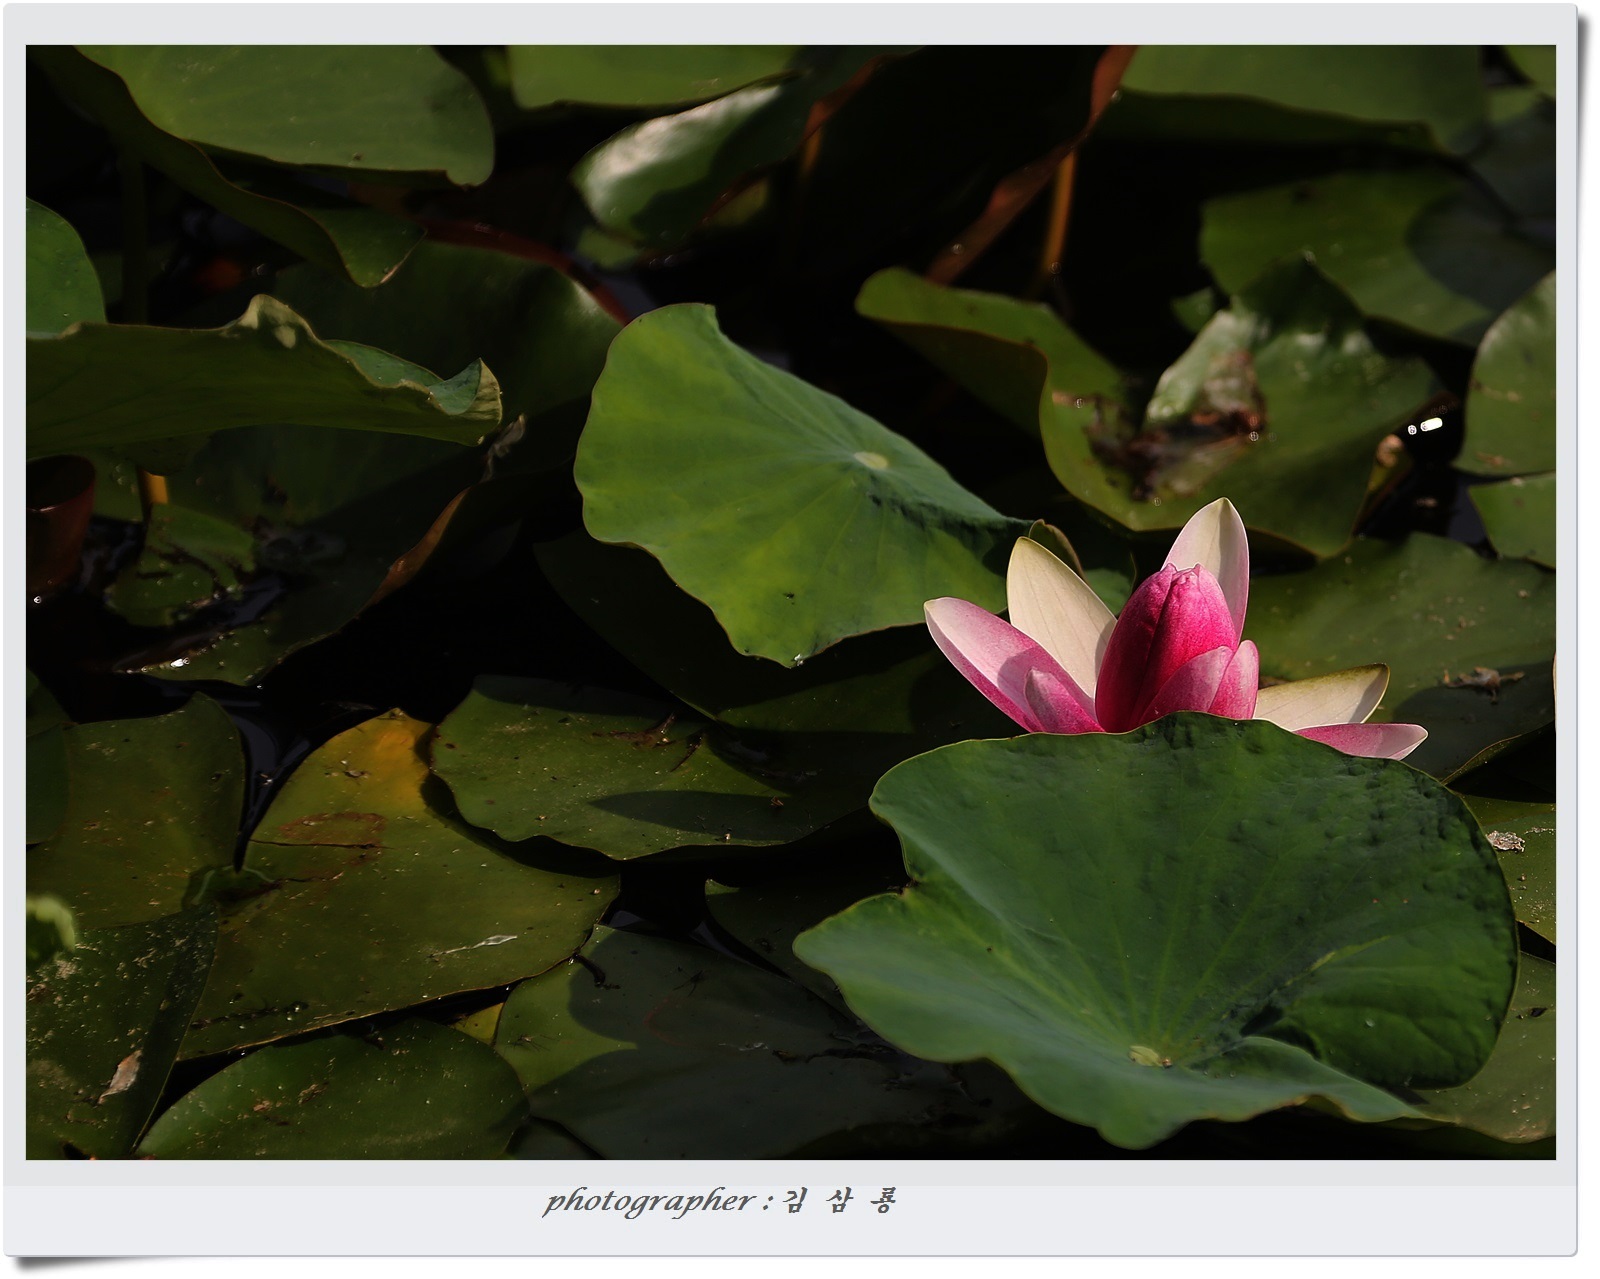Screen dimensions: 1600x1279
Task: Click the Korean name 김 삼 룡
Action: (x=838, y=1201)
